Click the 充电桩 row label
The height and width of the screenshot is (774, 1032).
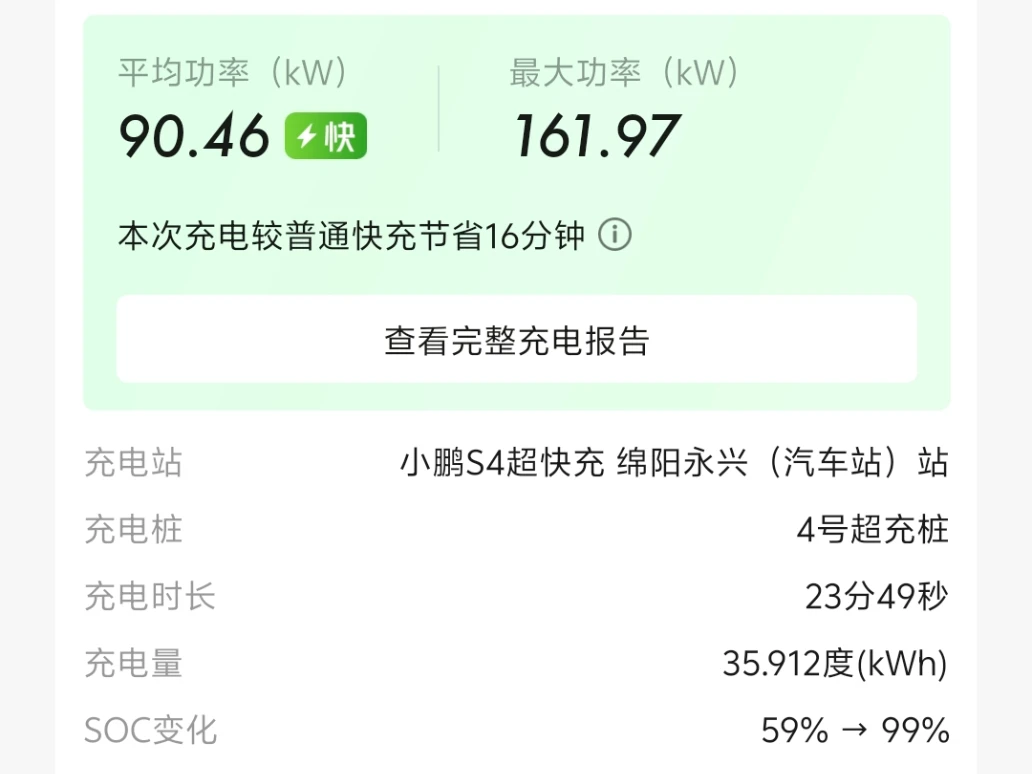(134, 529)
